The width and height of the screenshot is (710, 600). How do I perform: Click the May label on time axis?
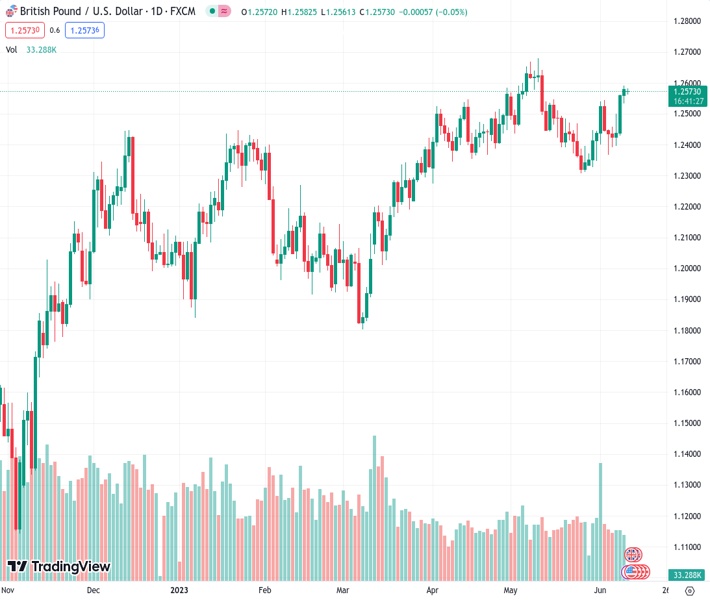coord(512,591)
